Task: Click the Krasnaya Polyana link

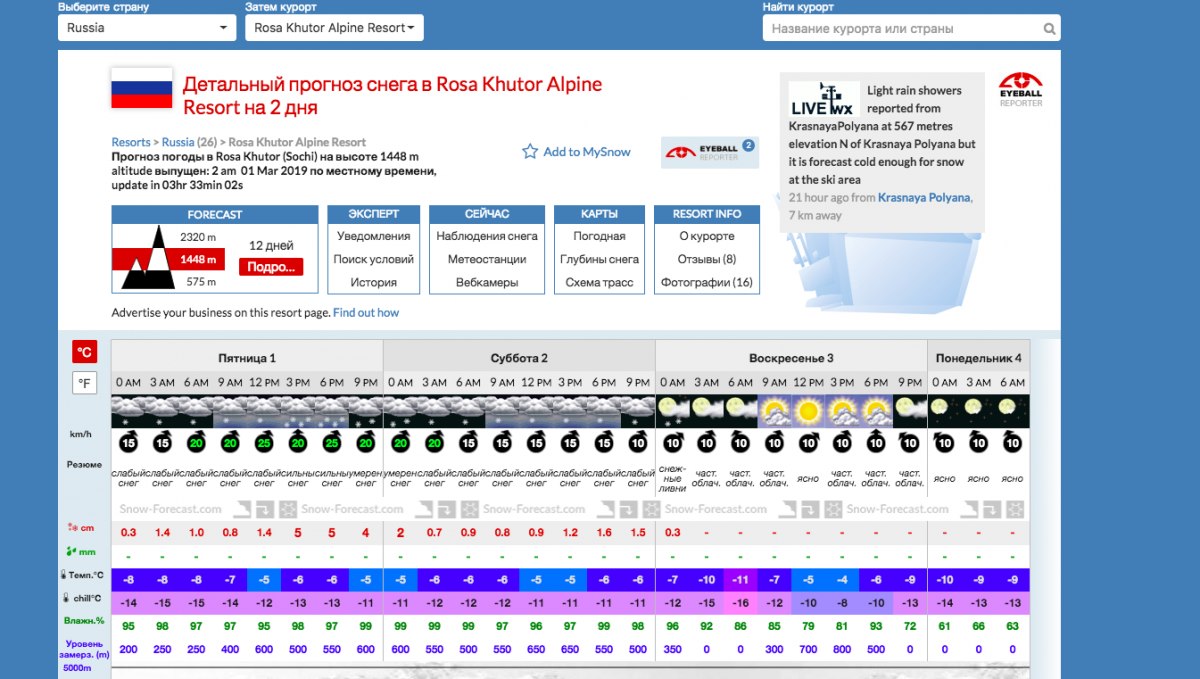Action: tap(924, 198)
